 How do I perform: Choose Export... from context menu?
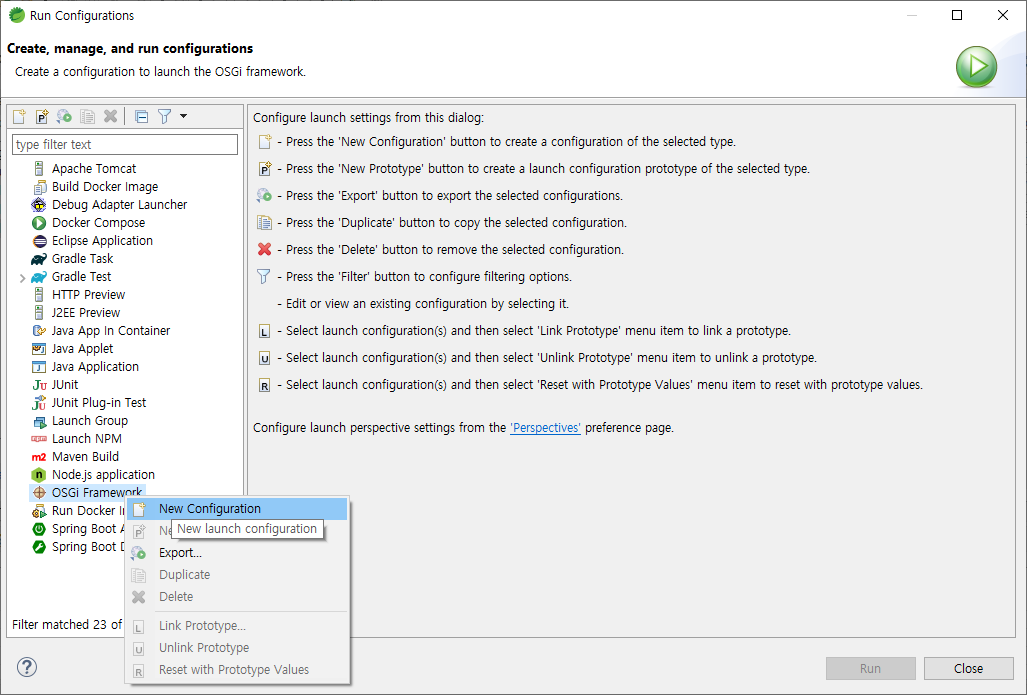237,553
